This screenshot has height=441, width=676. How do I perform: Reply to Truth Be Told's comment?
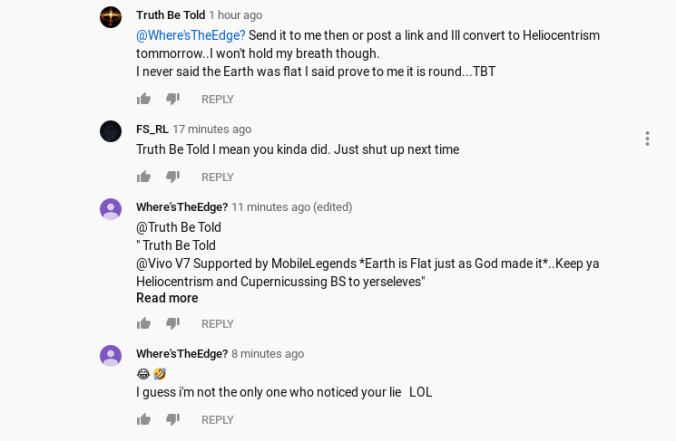click(217, 99)
